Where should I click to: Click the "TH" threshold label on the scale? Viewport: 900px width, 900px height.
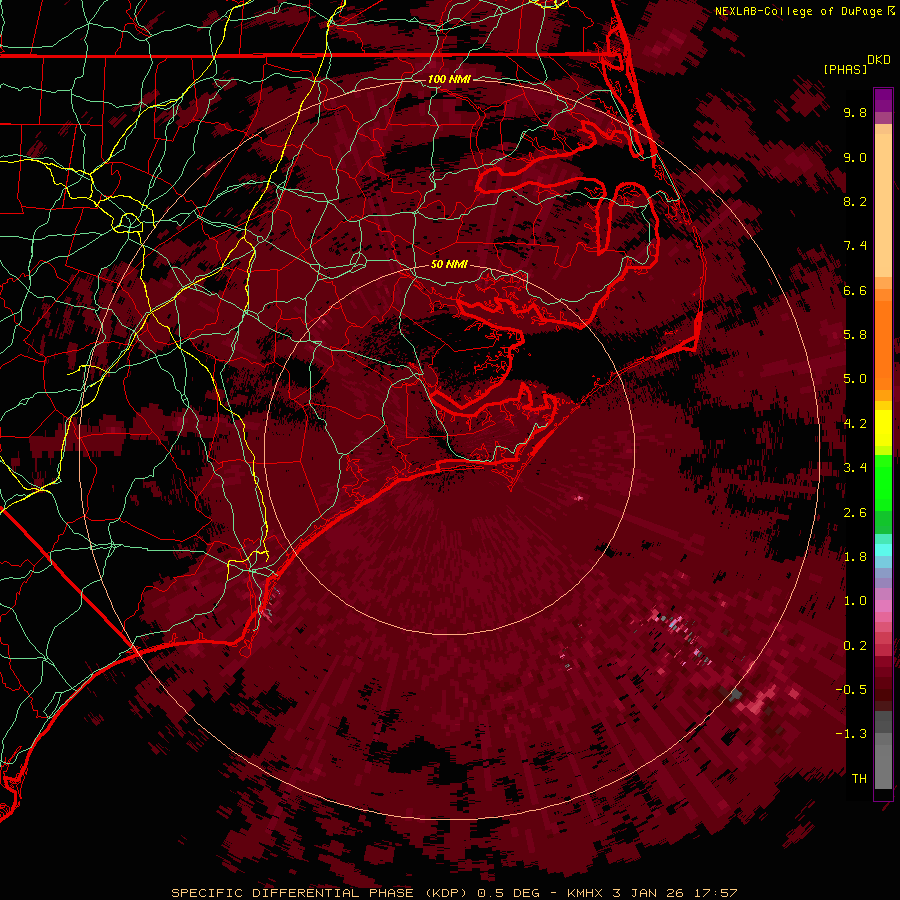(x=859, y=779)
